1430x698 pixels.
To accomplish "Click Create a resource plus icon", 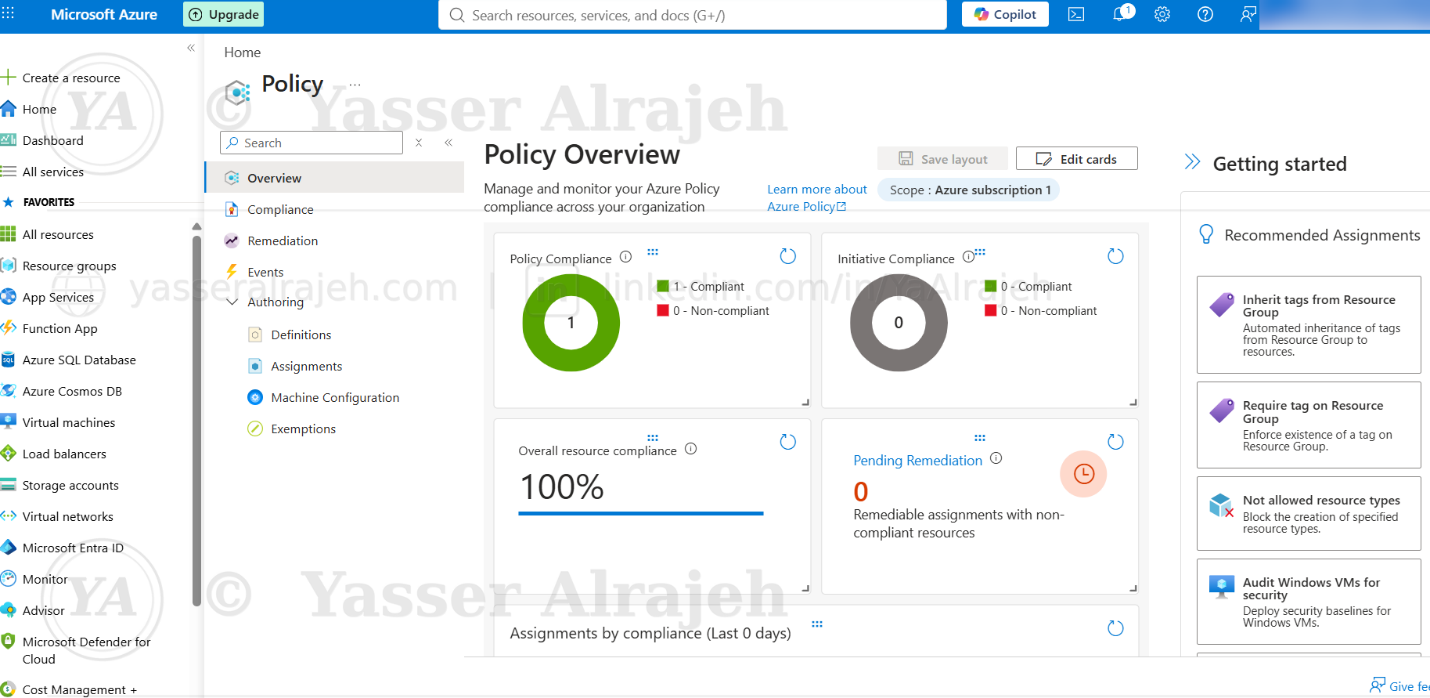I will point(8,78).
